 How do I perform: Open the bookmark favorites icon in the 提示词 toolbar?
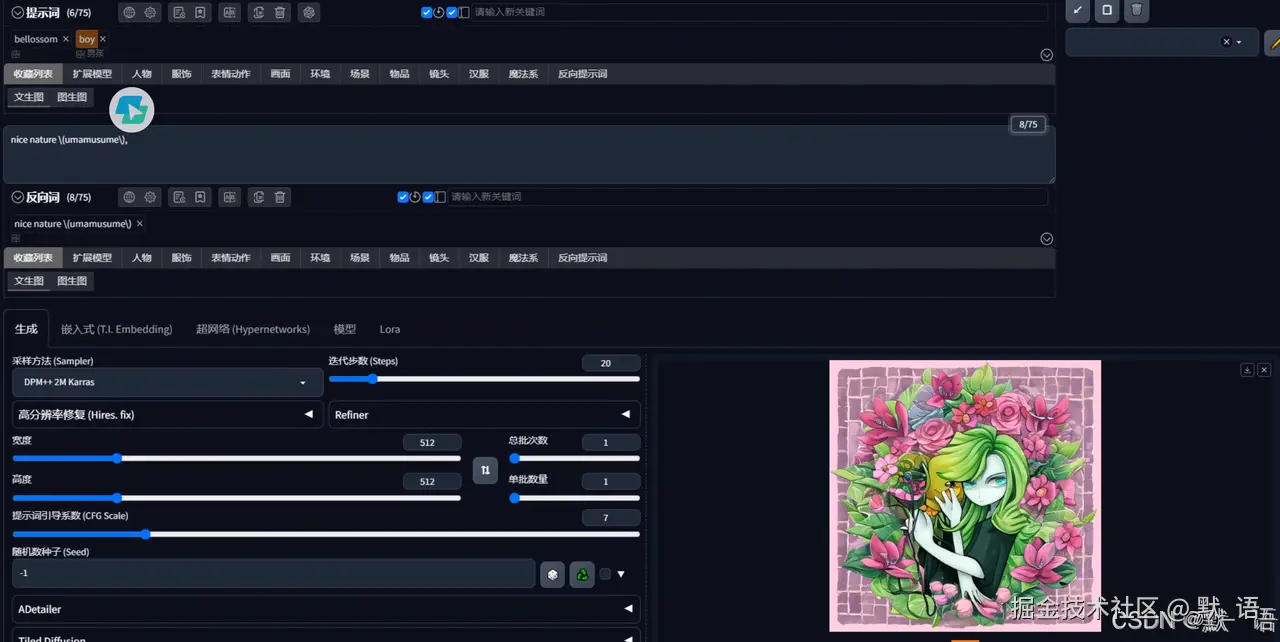201,13
